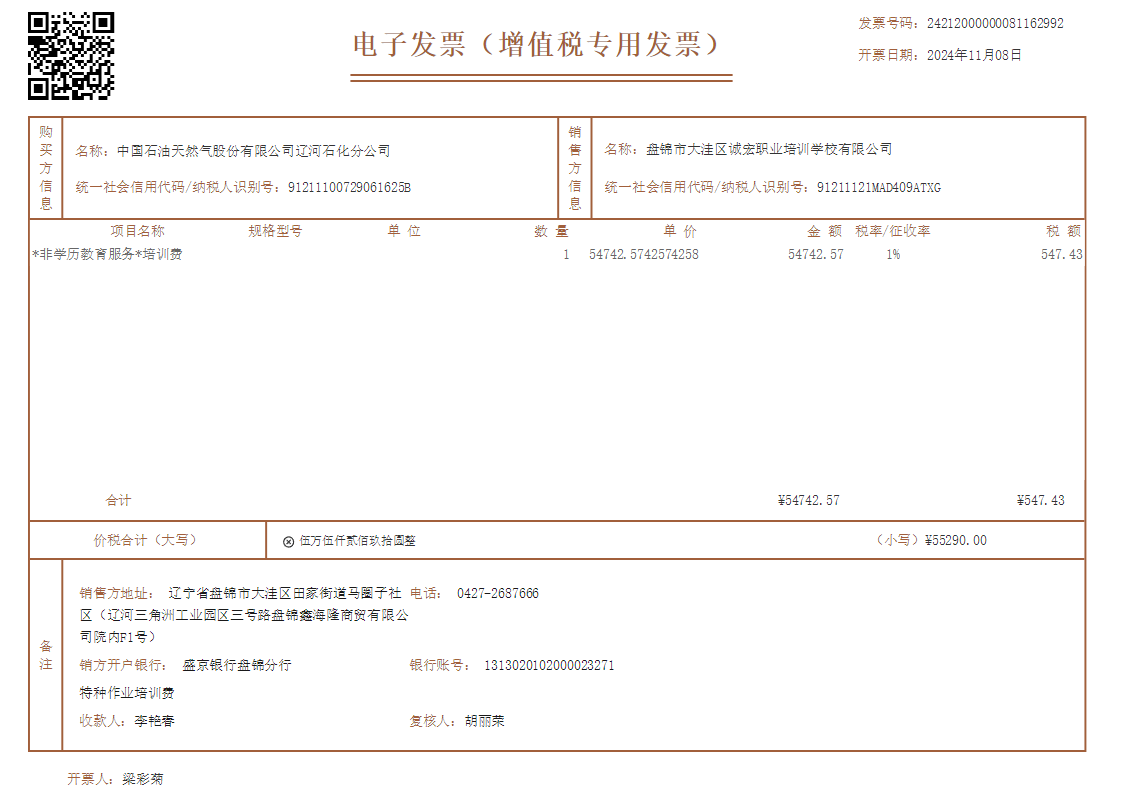
Task: Select bank account 131302010200023271
Action: click(549, 665)
